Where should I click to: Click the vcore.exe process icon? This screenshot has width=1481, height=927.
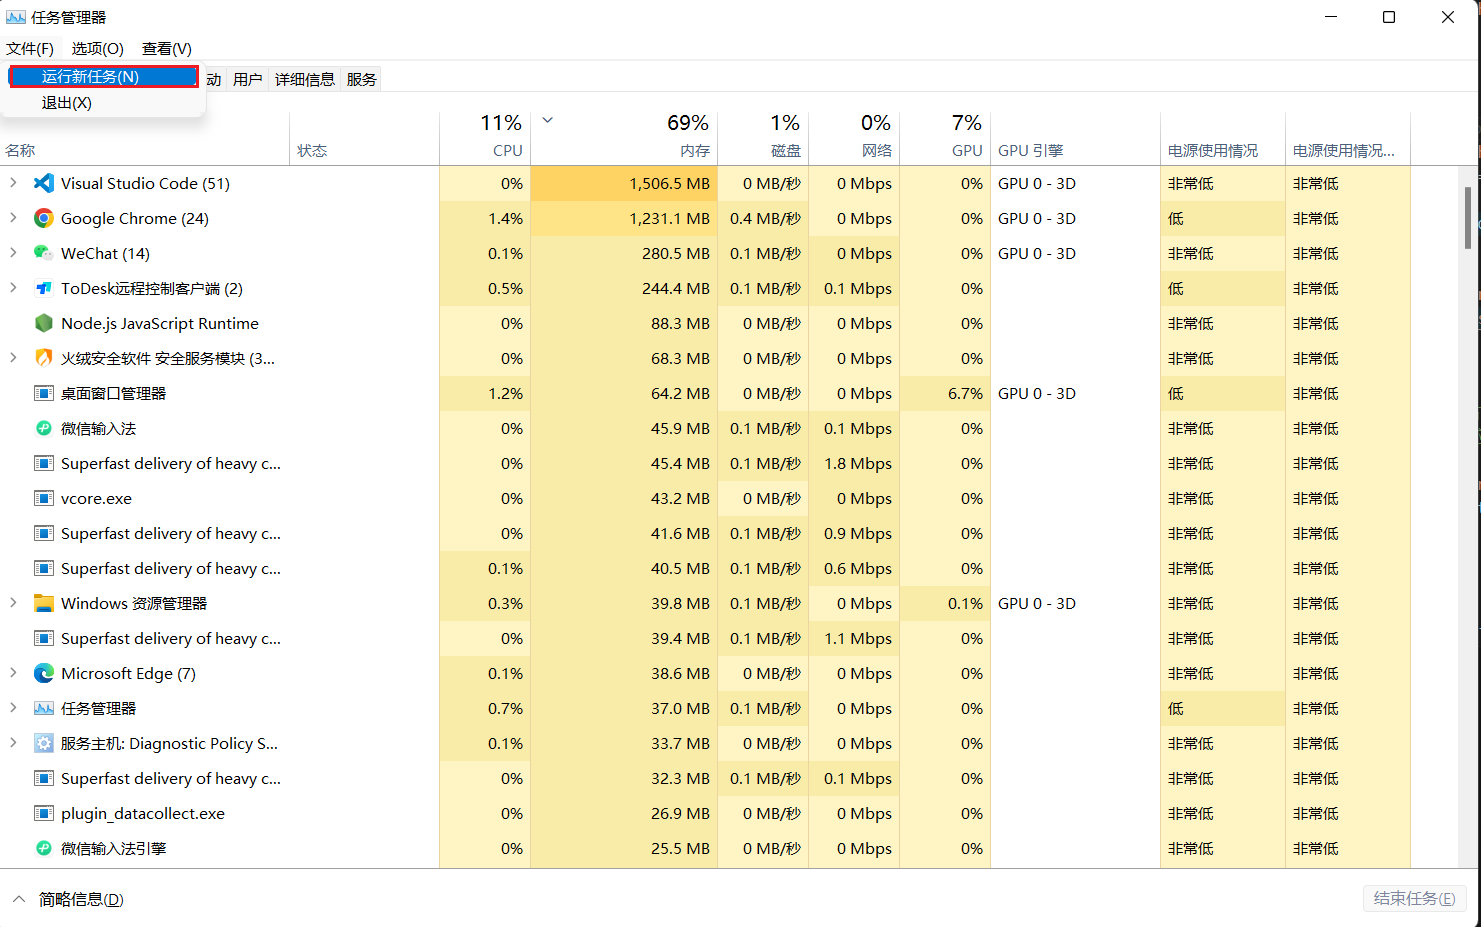pyautogui.click(x=44, y=498)
